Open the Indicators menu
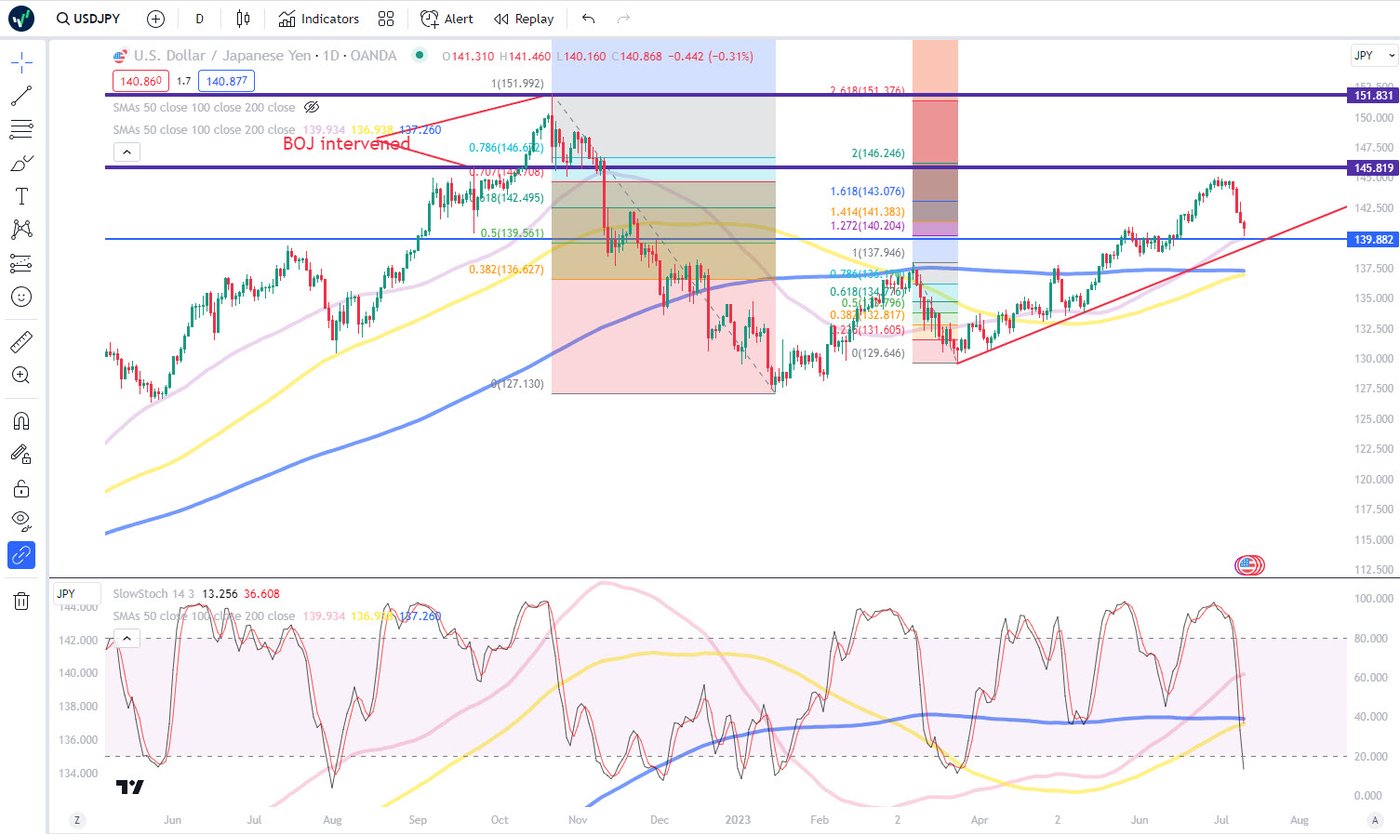 point(318,19)
